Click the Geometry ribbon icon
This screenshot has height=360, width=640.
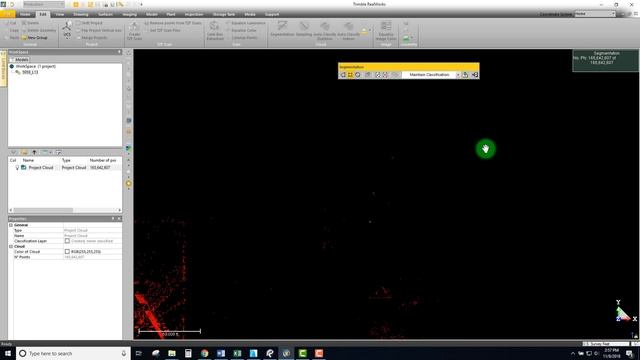(406, 38)
